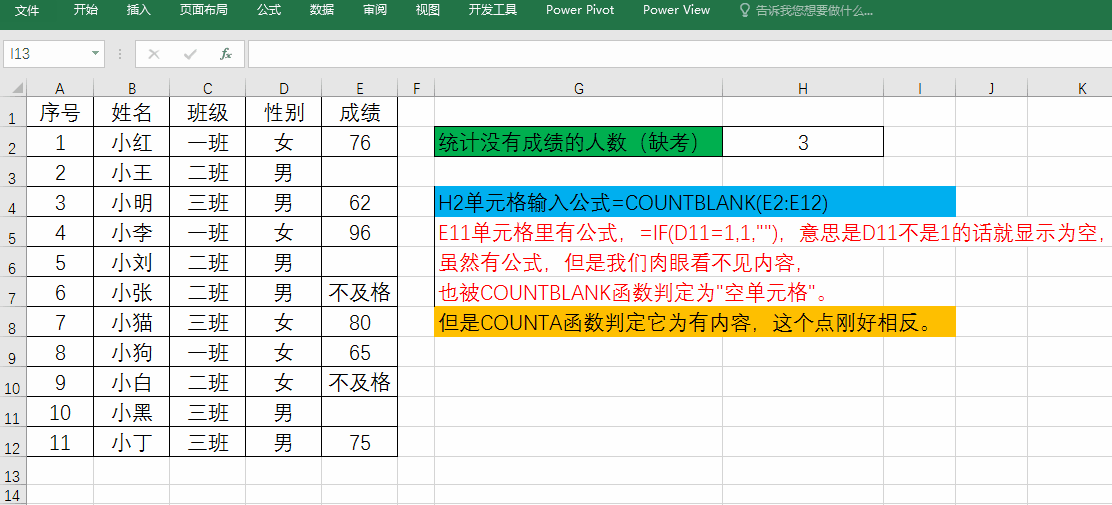Switch to the 数据 ribbon tab
The height and width of the screenshot is (505, 1112).
[322, 10]
